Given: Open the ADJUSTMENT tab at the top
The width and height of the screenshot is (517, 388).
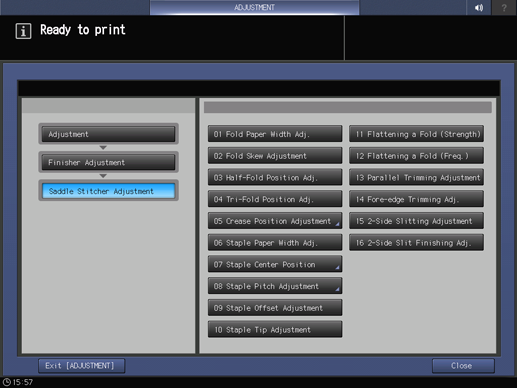Looking at the screenshot, I should (x=254, y=7).
